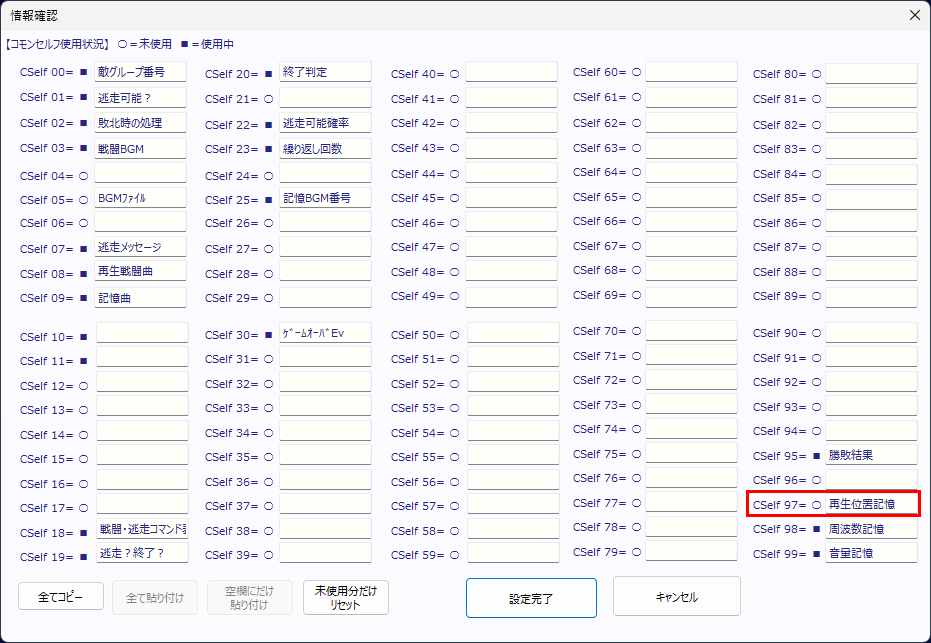Click the キャンセル button
Screen dimensions: 931x643
[x=676, y=597]
